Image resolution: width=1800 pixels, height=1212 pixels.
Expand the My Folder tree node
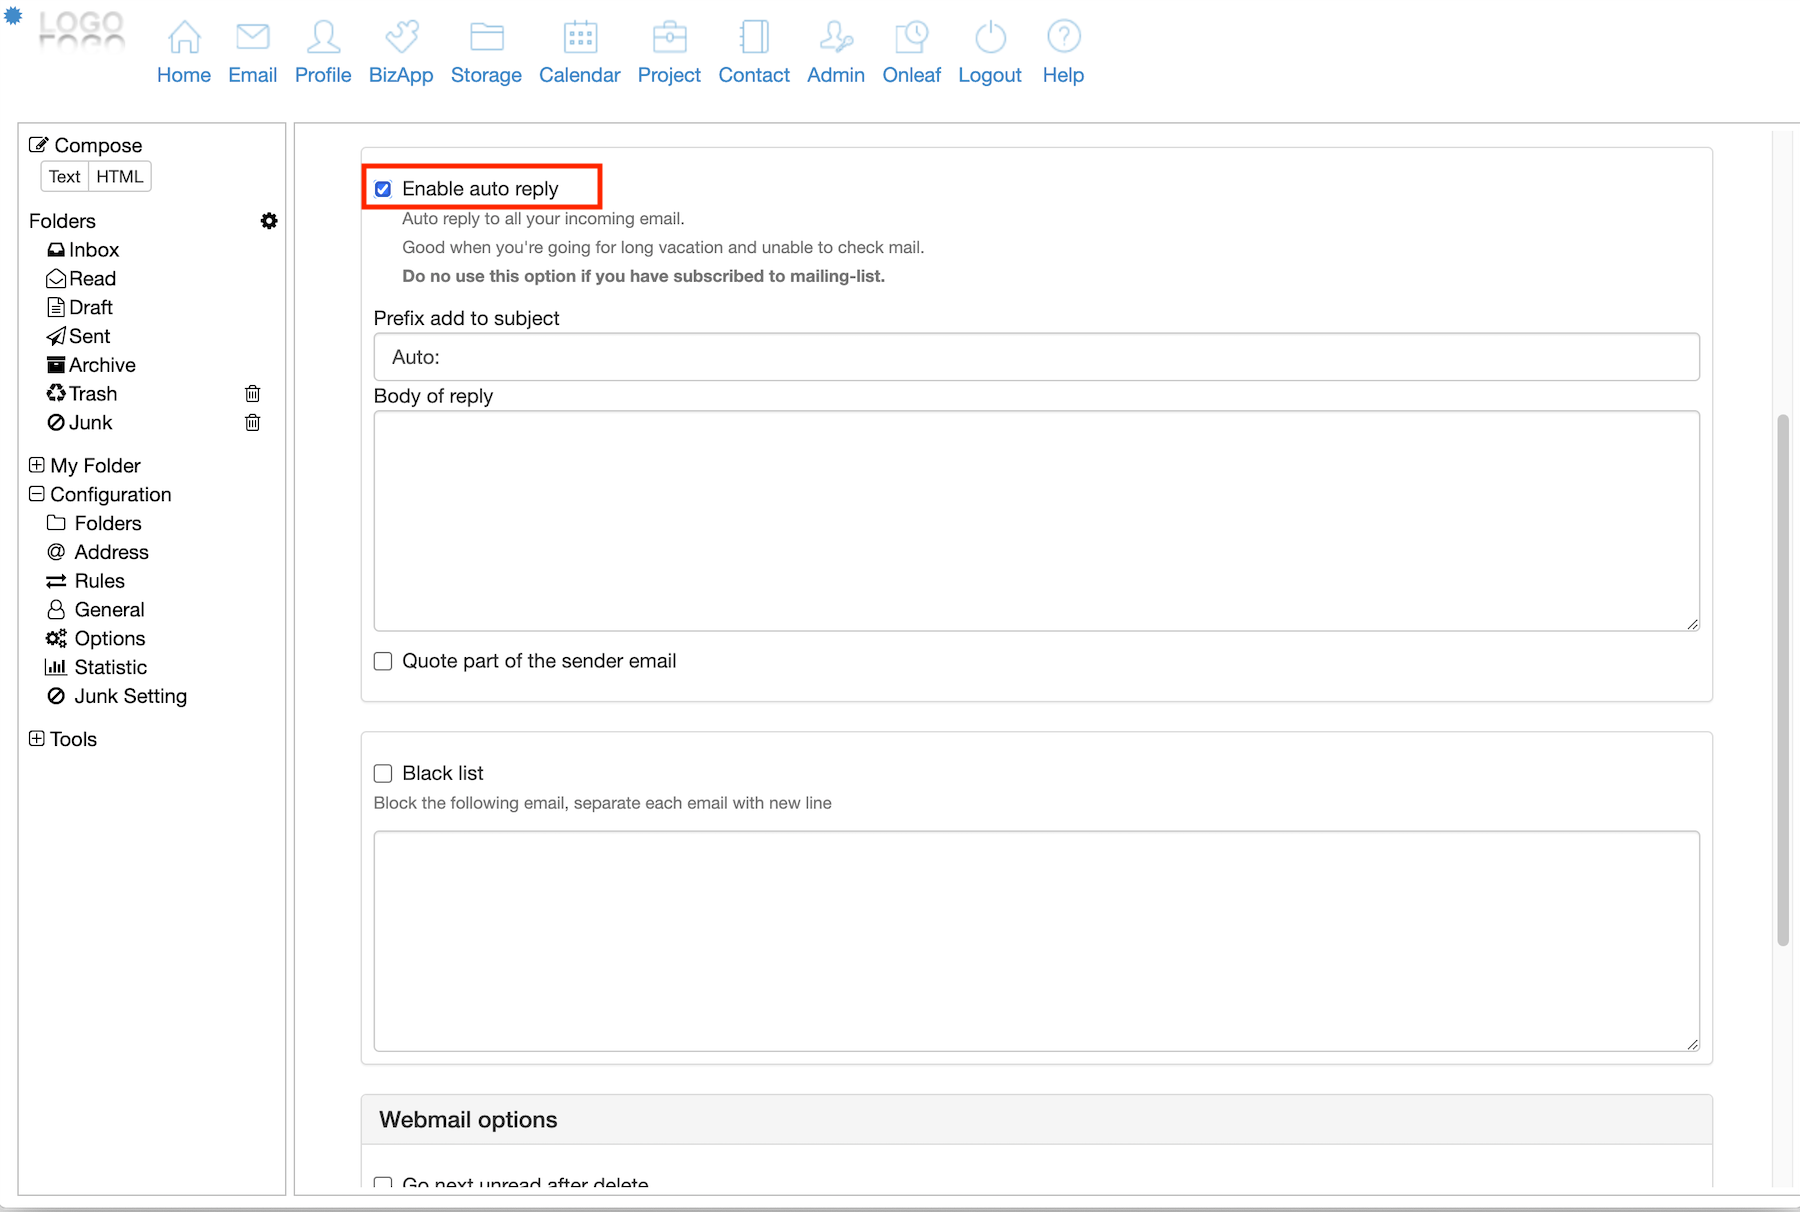[37, 465]
